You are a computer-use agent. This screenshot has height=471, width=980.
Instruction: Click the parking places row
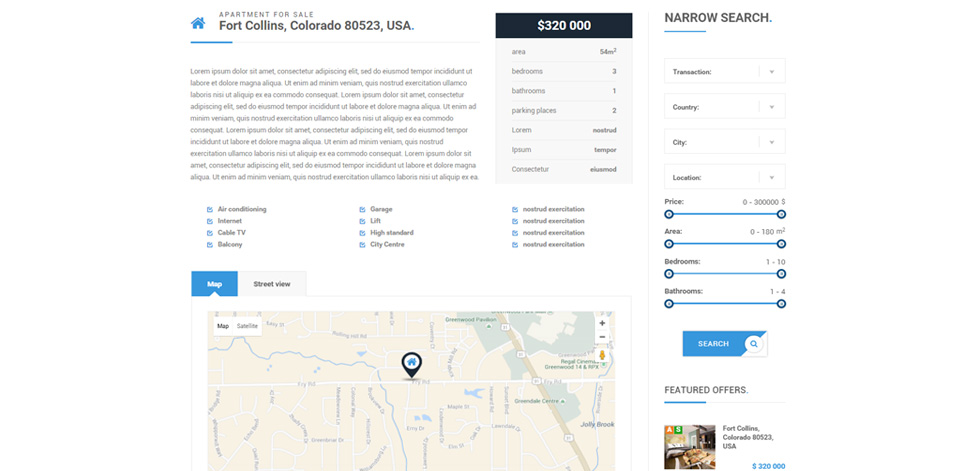coord(564,111)
